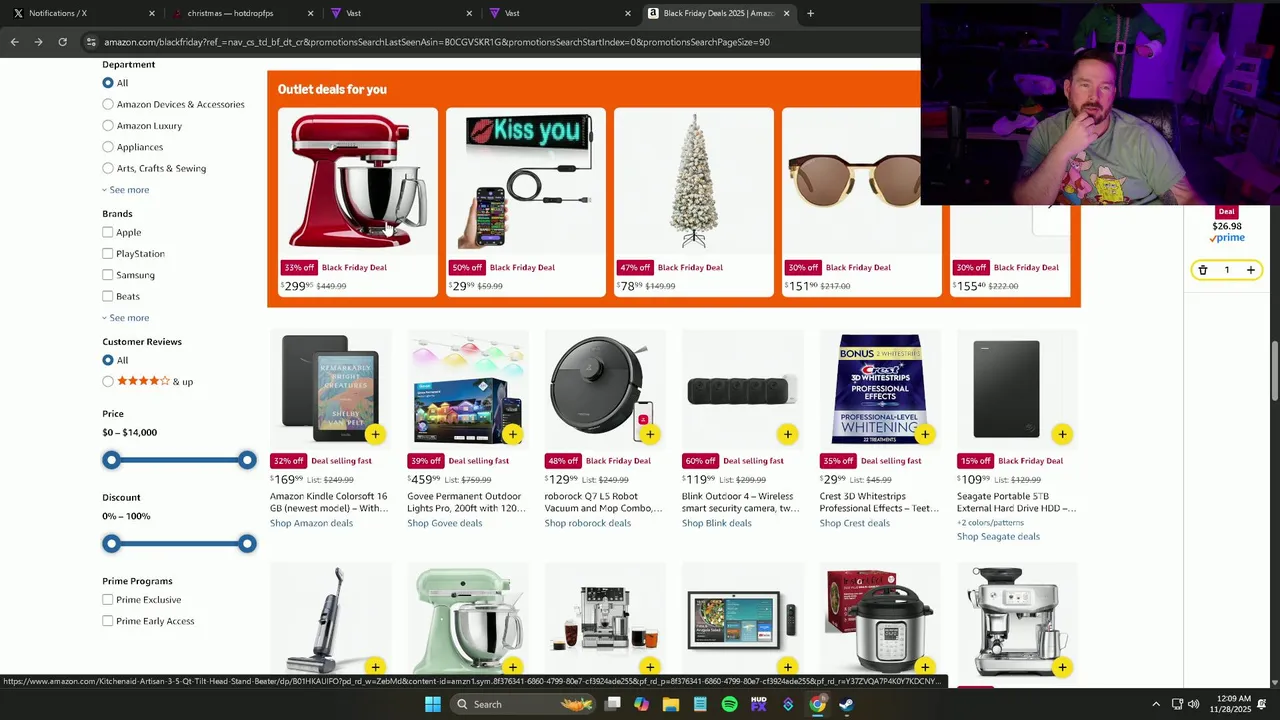This screenshot has width=1280, height=720.
Task: Enable the Prime Early Access filter
Action: tap(108, 621)
